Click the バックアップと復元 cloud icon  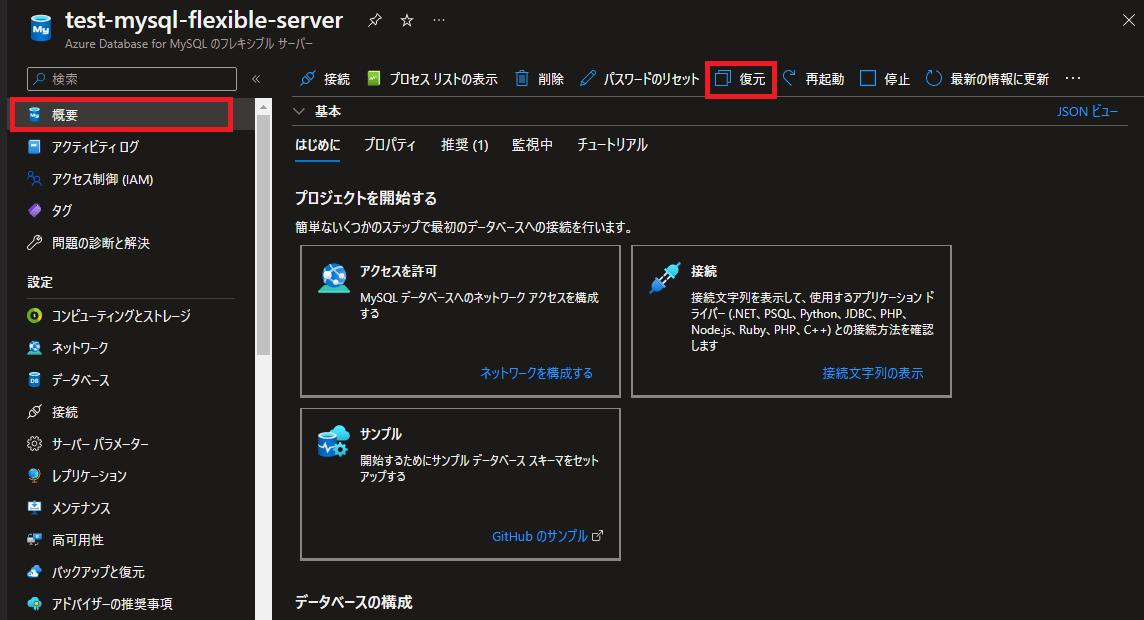[x=34, y=572]
